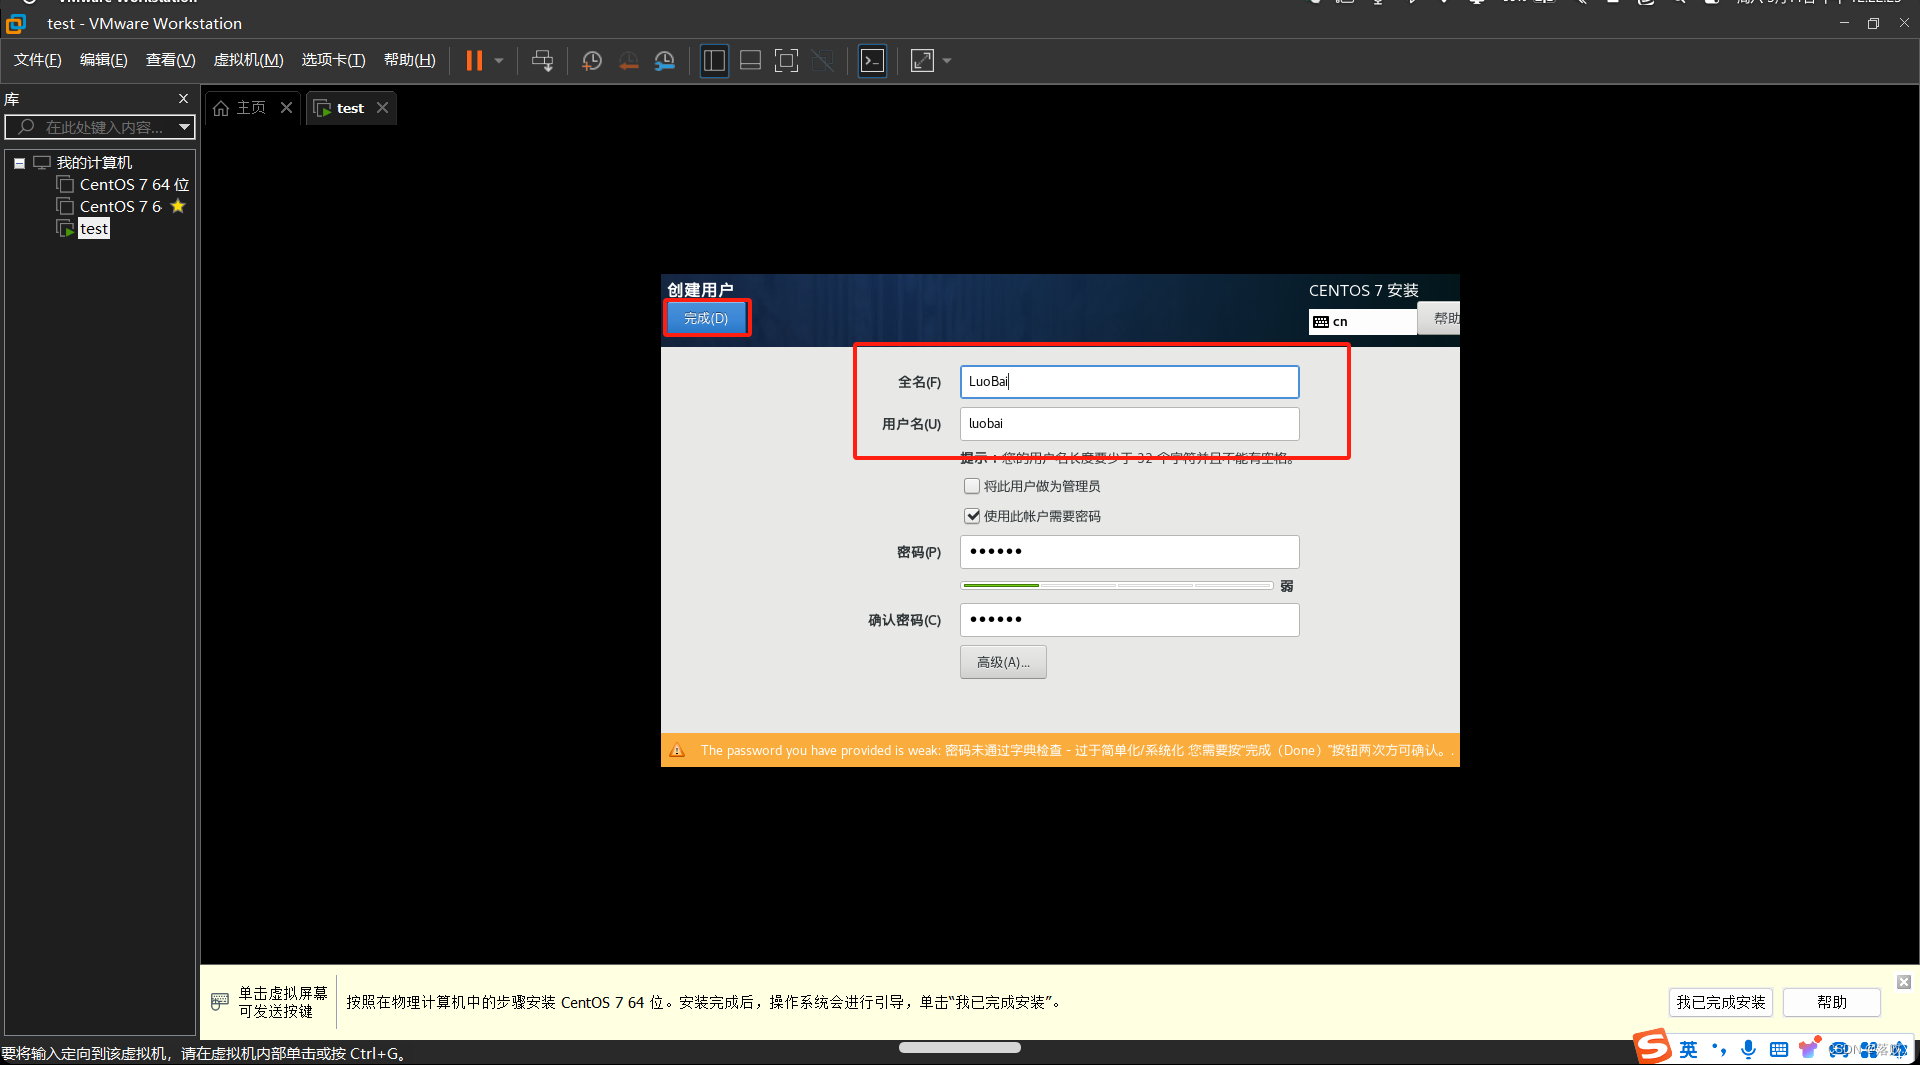Click the 帮助 button in install bar
Image resolution: width=1920 pixels, height=1065 pixels.
(1832, 1002)
